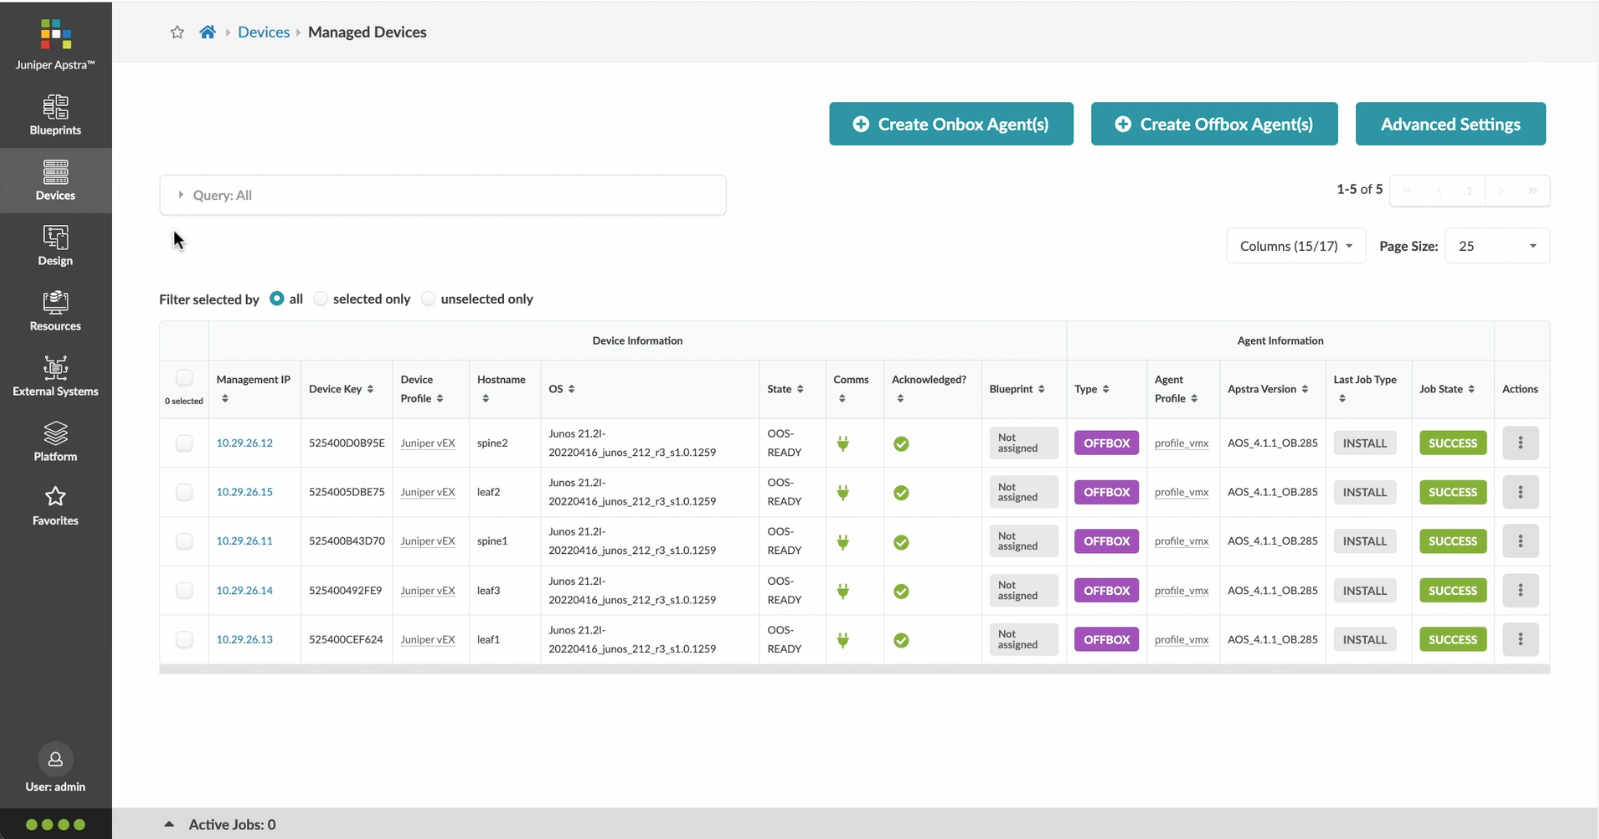Image resolution: width=1599 pixels, height=839 pixels.
Task: Click SUCCESS badge in leaf3 row
Action: [x=1452, y=590]
